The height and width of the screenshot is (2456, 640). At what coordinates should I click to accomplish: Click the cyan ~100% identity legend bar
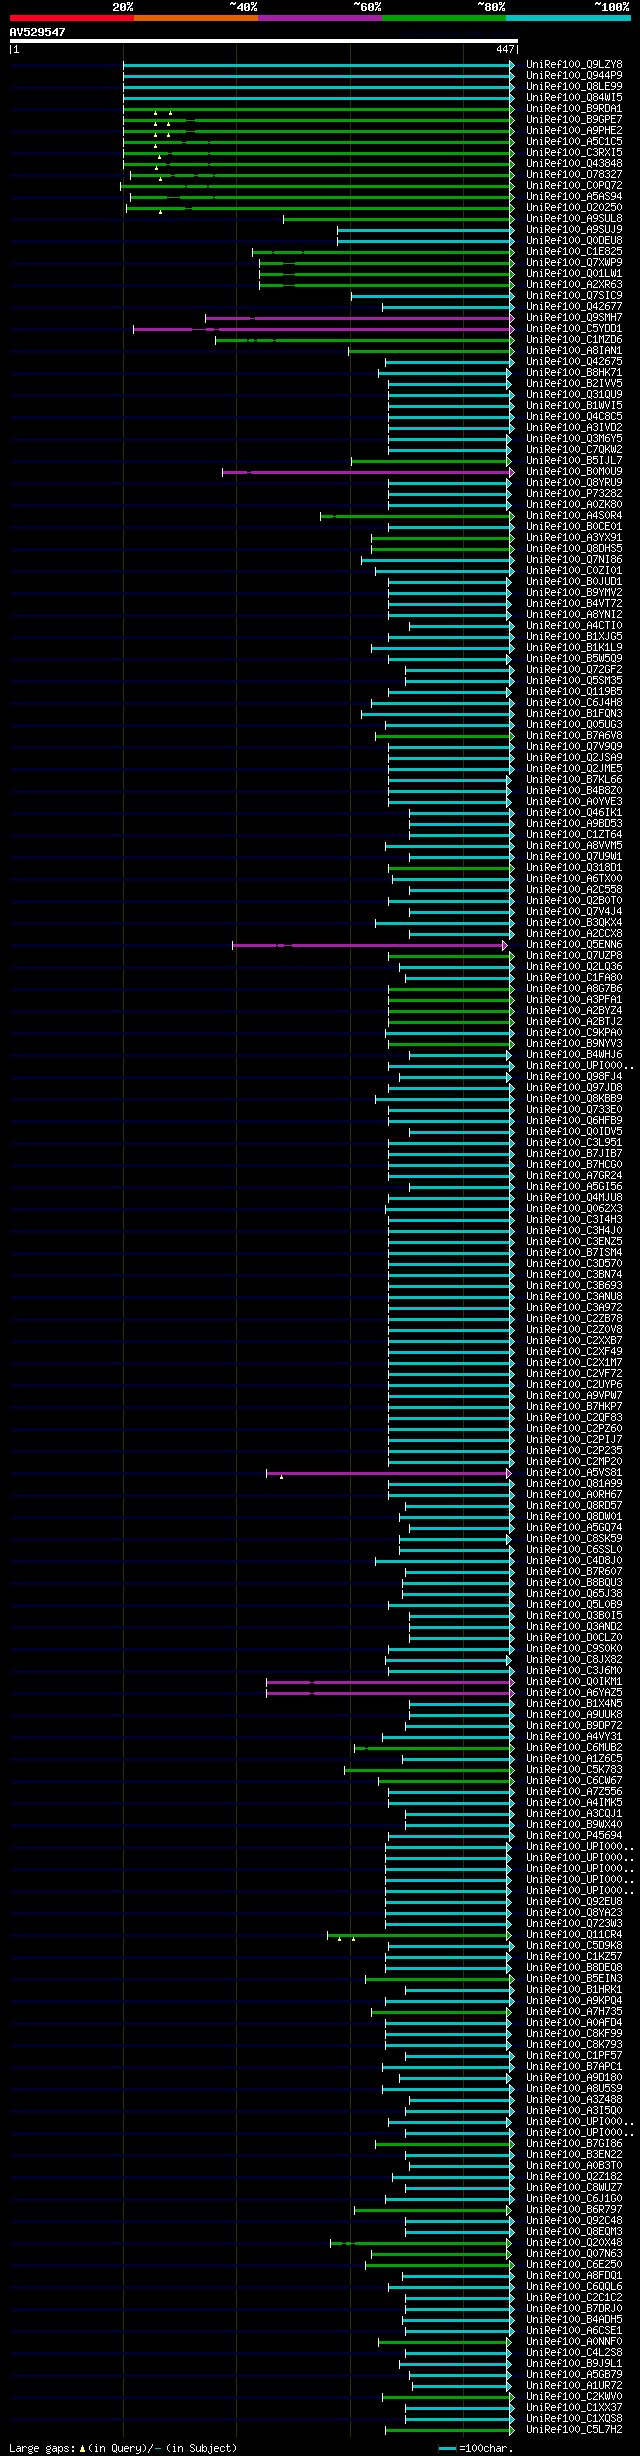568,18
